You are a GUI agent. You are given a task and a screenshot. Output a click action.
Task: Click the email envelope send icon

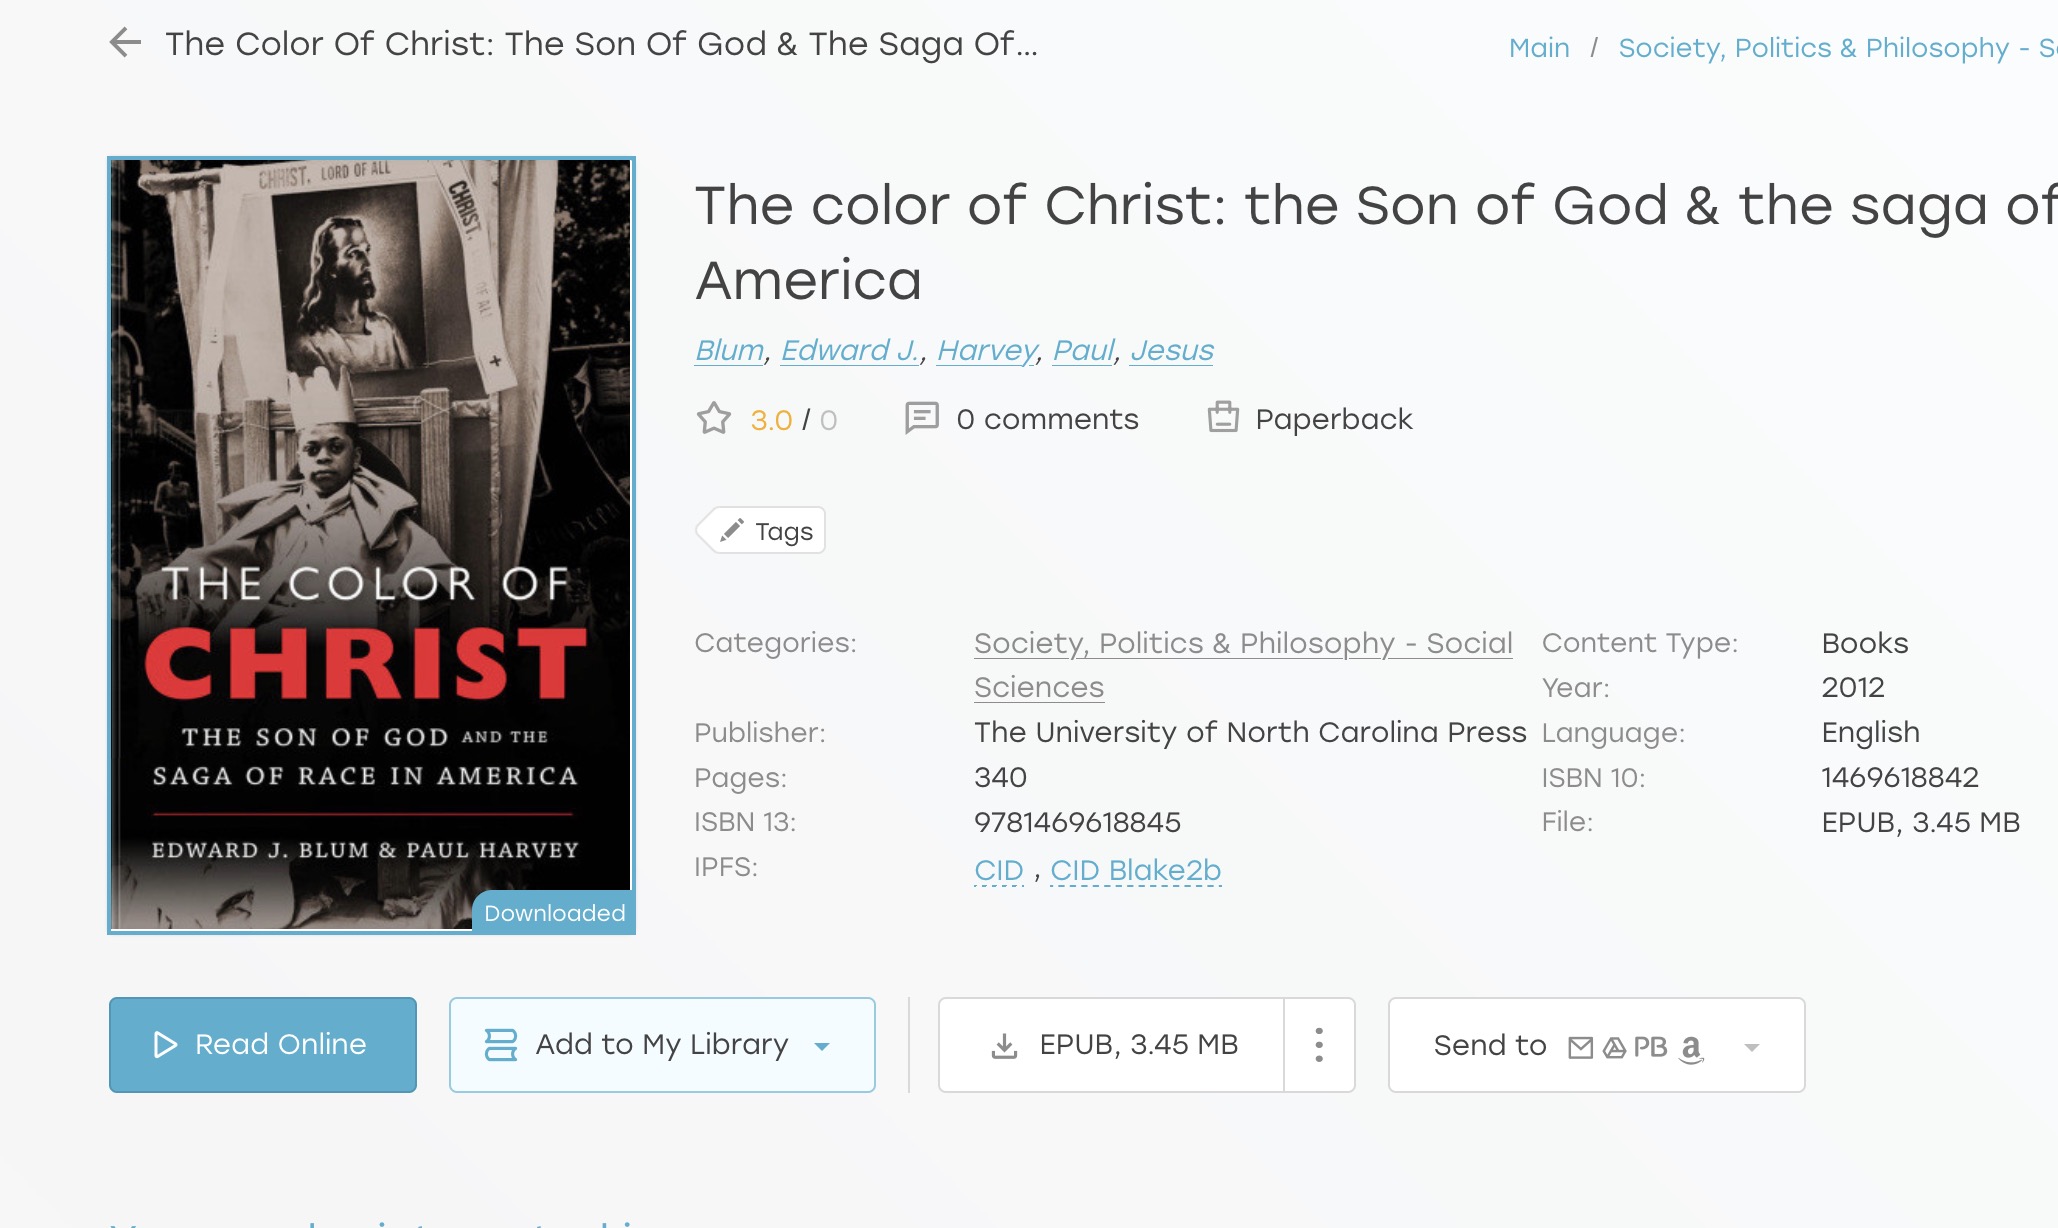pos(1580,1047)
